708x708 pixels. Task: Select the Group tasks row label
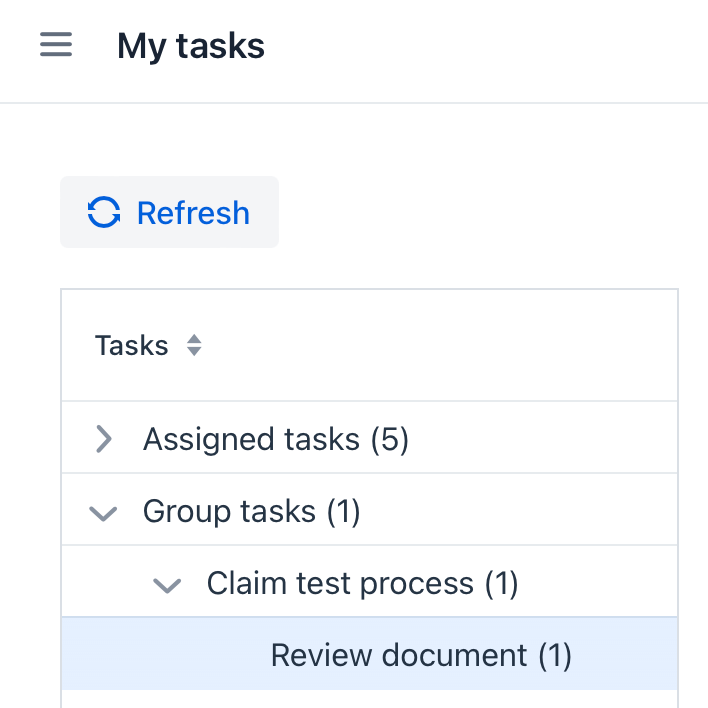(228, 512)
